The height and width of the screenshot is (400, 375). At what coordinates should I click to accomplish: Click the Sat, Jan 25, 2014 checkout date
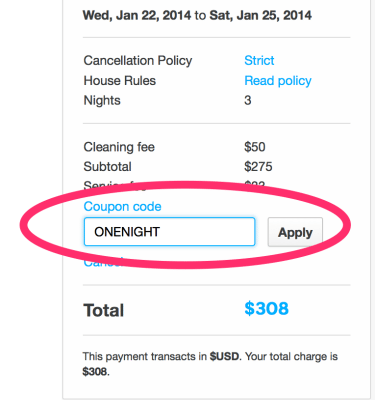[260, 15]
